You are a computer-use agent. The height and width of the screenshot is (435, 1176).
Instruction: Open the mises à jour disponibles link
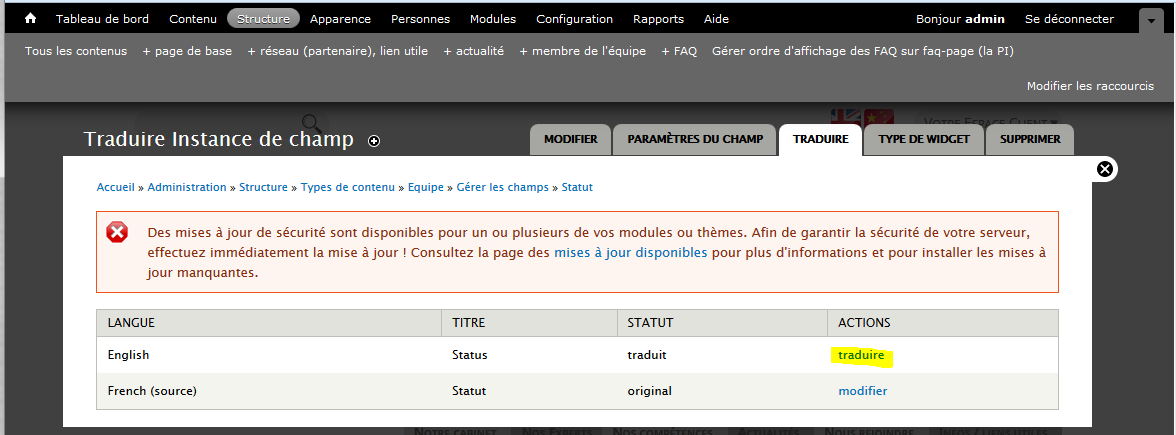click(x=630, y=253)
